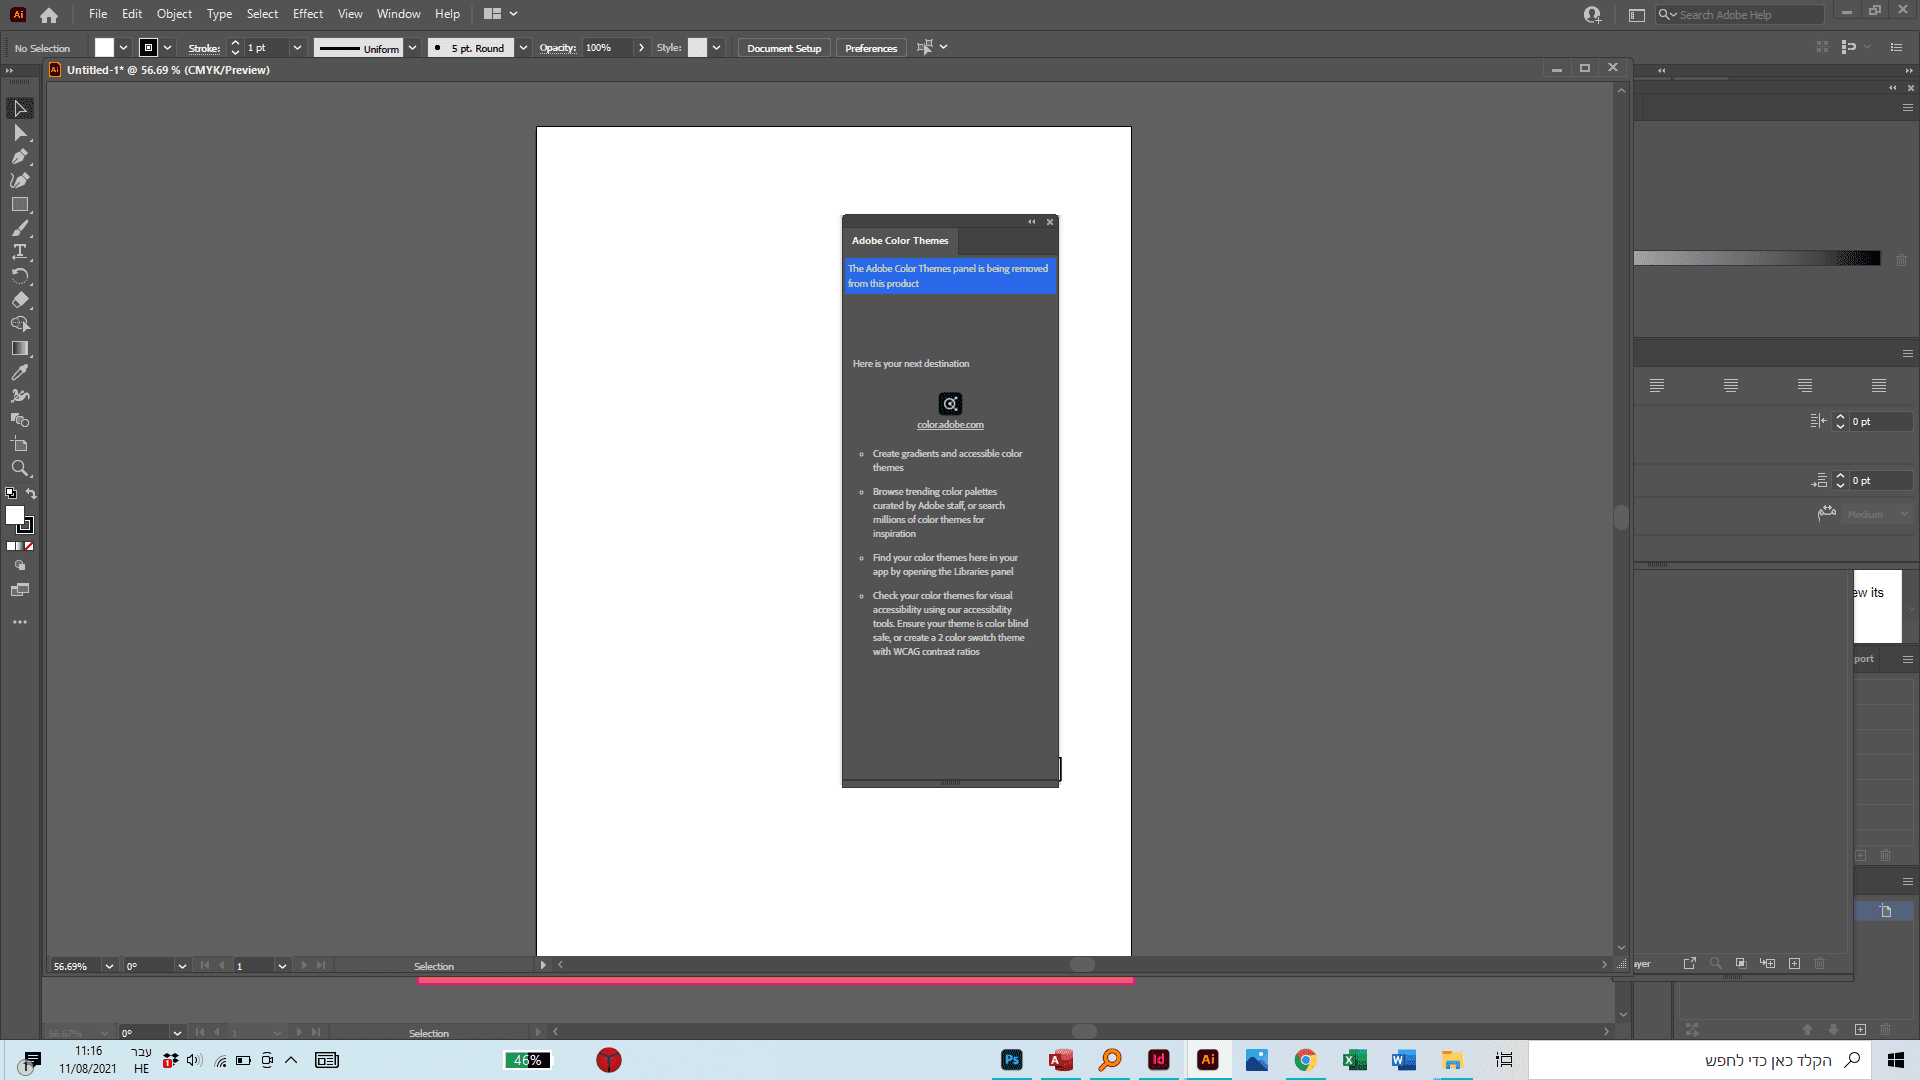The height and width of the screenshot is (1080, 1920).
Task: Choose the Rectangle tool
Action: pos(19,204)
